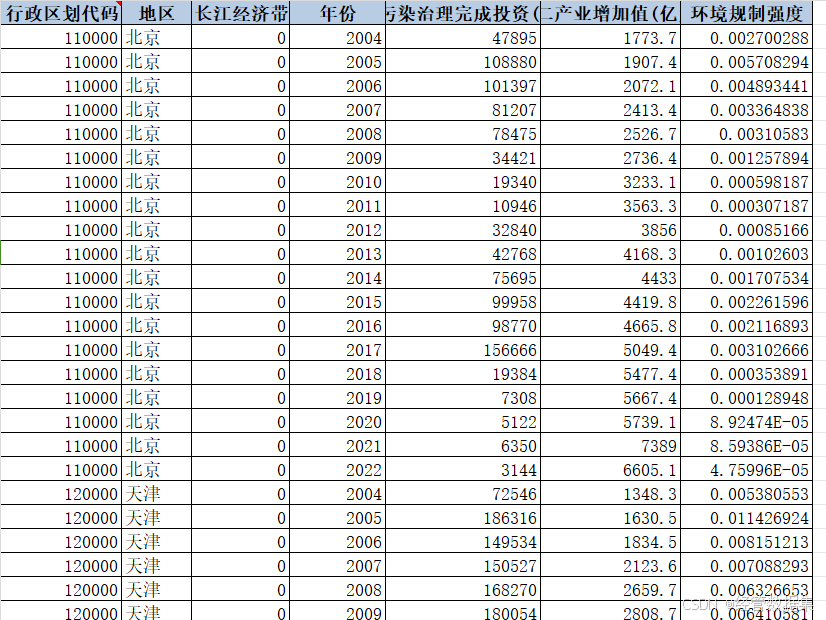
Task: Click the value 149534
Action: coord(463,542)
